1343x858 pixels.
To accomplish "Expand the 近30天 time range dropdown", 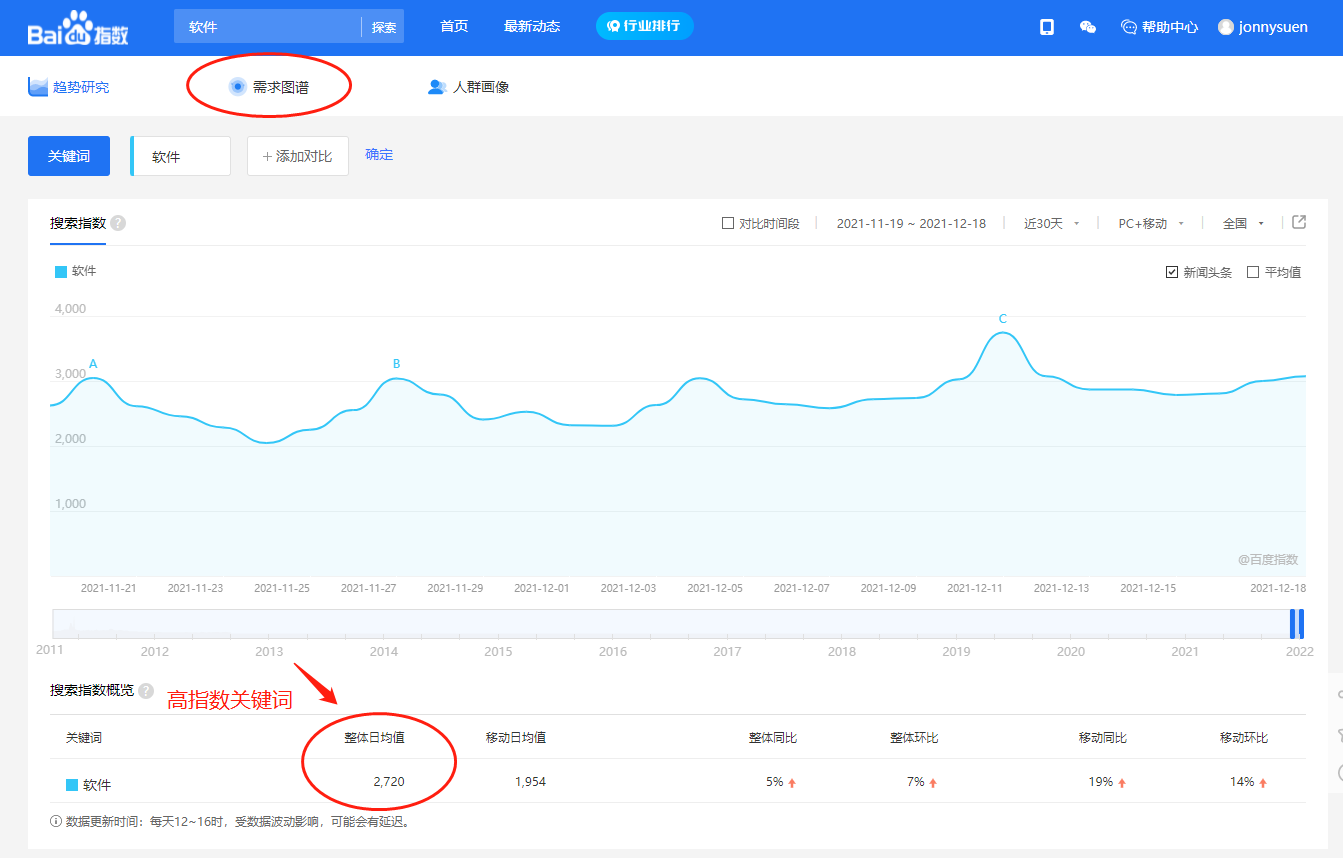I will (1051, 223).
